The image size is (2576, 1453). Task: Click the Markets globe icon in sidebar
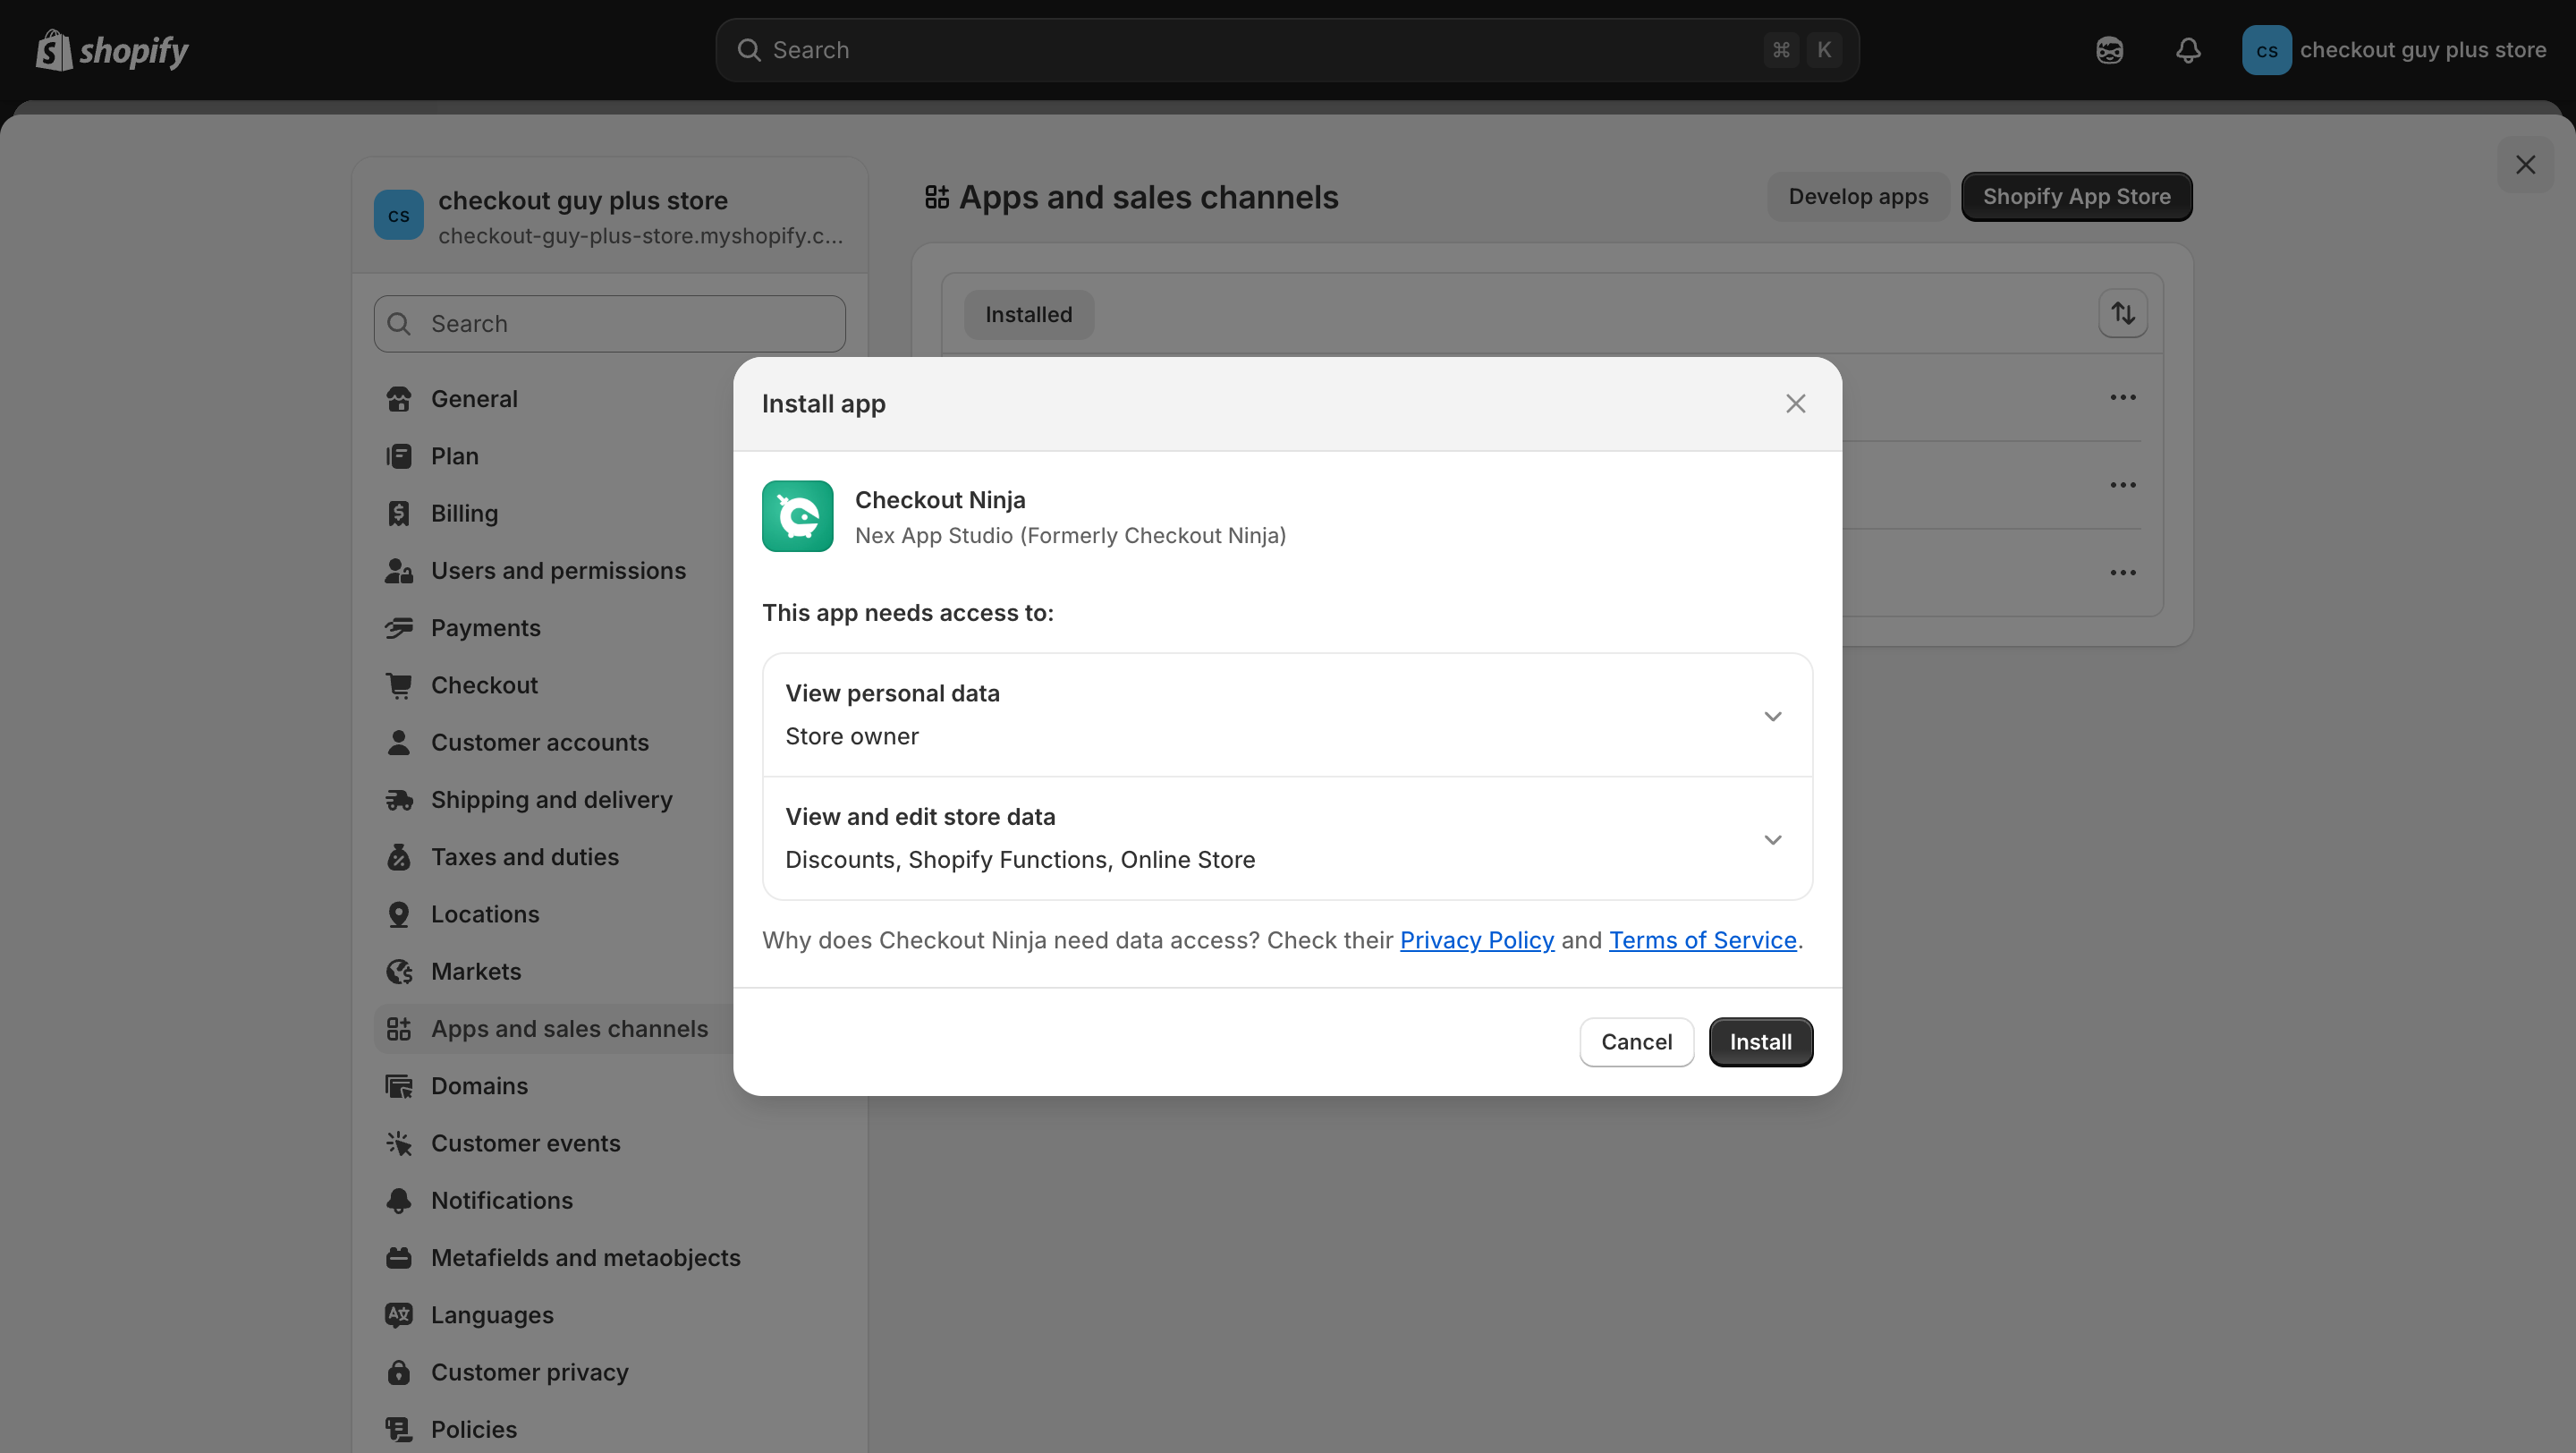[x=399, y=971]
